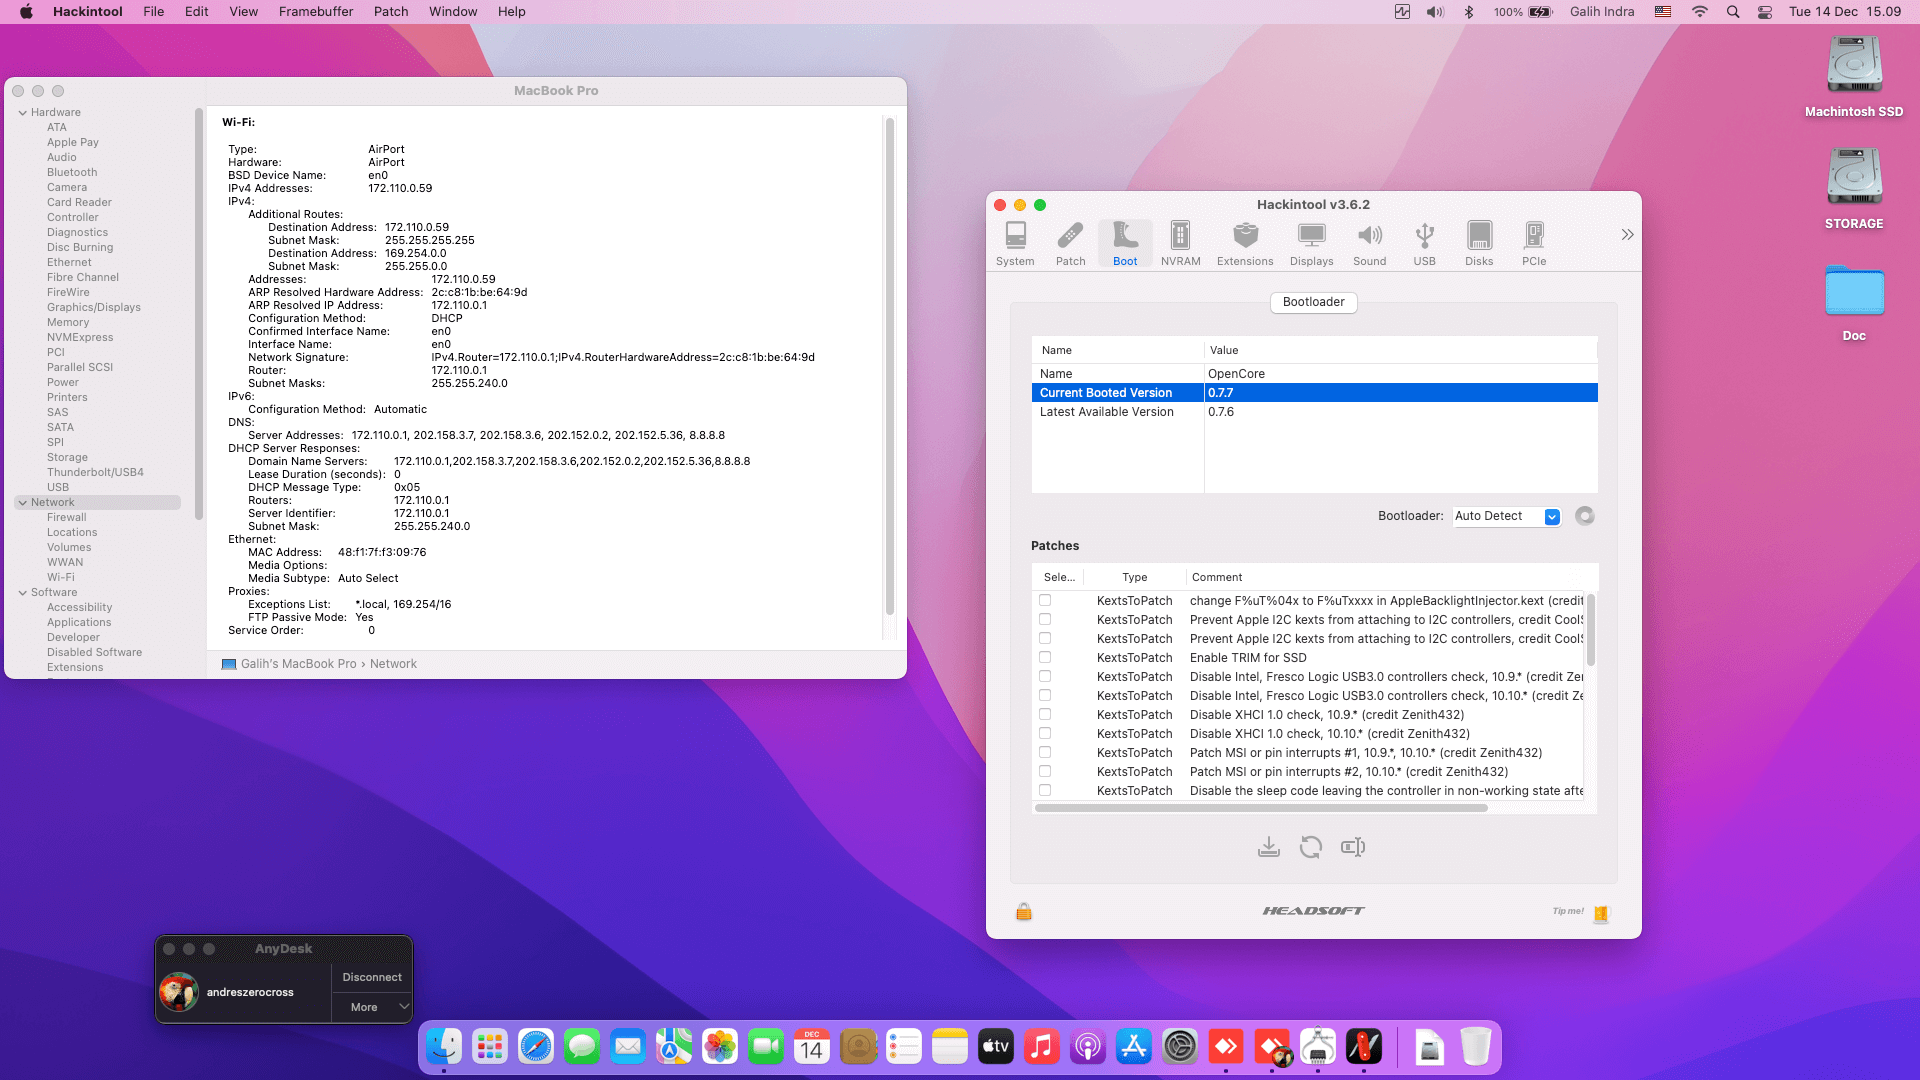Open the Patch menu in menu bar
This screenshot has height=1080, width=1920.
pos(391,12)
